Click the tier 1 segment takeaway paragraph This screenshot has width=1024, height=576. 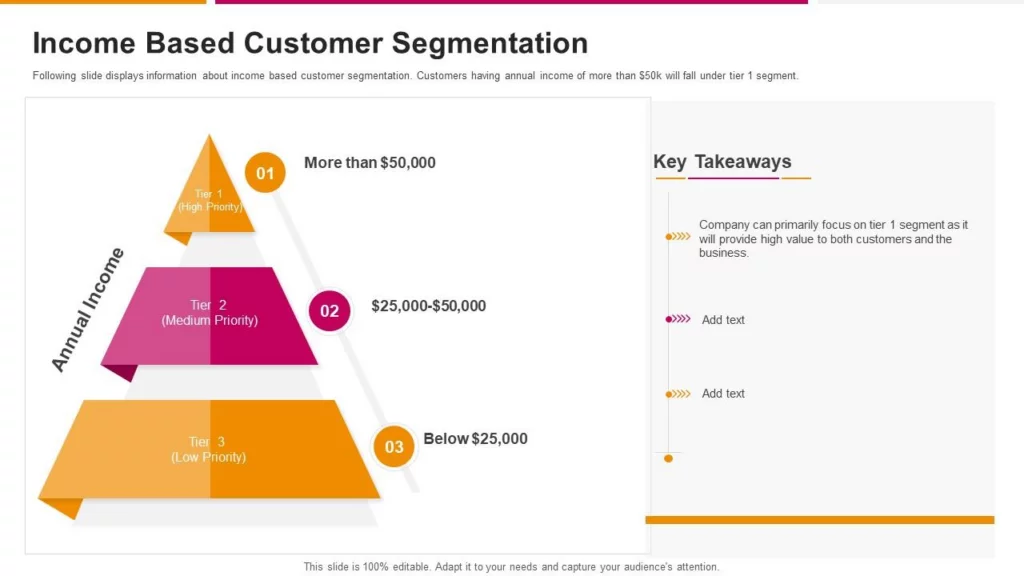(x=833, y=238)
